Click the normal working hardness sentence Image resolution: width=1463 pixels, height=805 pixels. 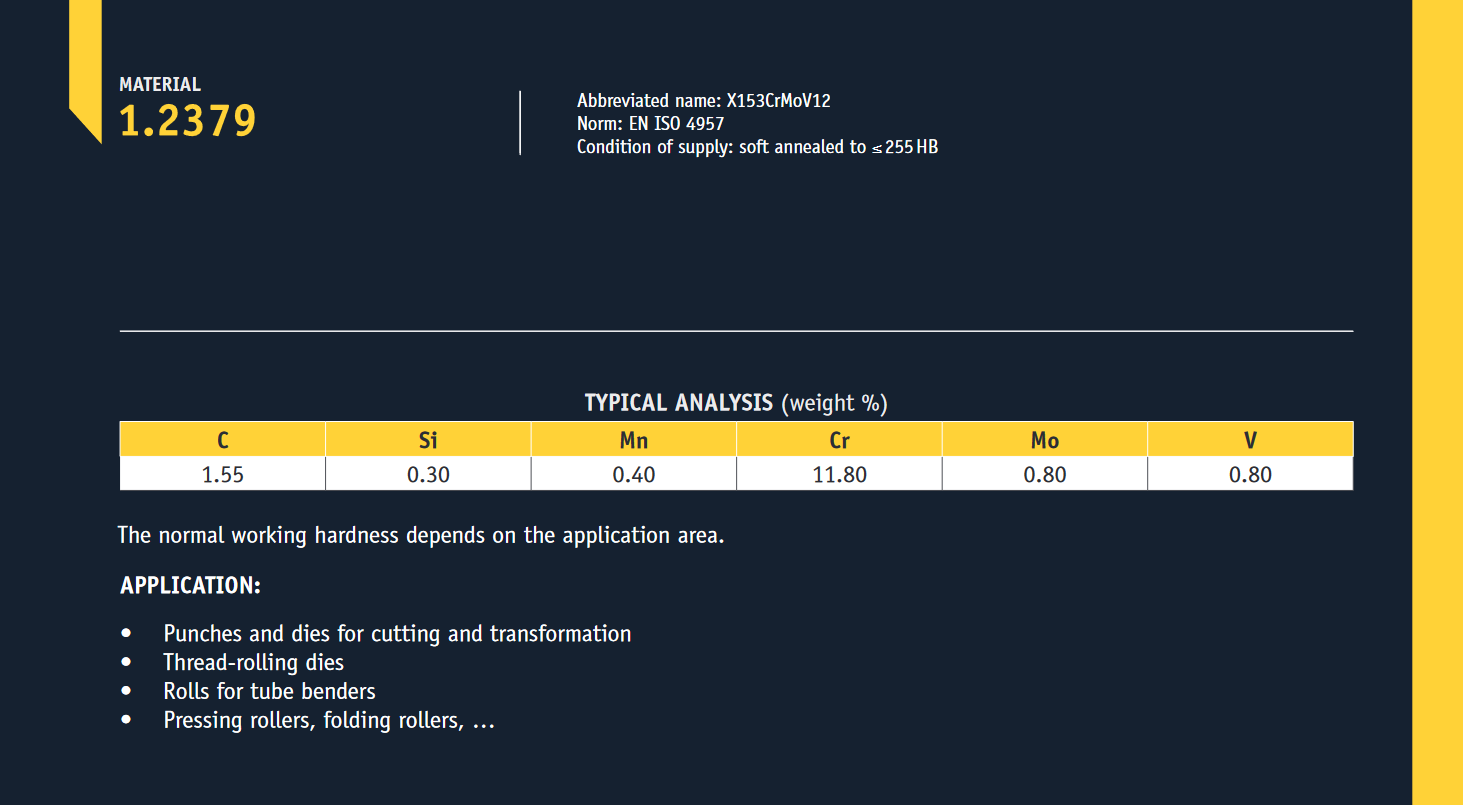tap(420, 535)
